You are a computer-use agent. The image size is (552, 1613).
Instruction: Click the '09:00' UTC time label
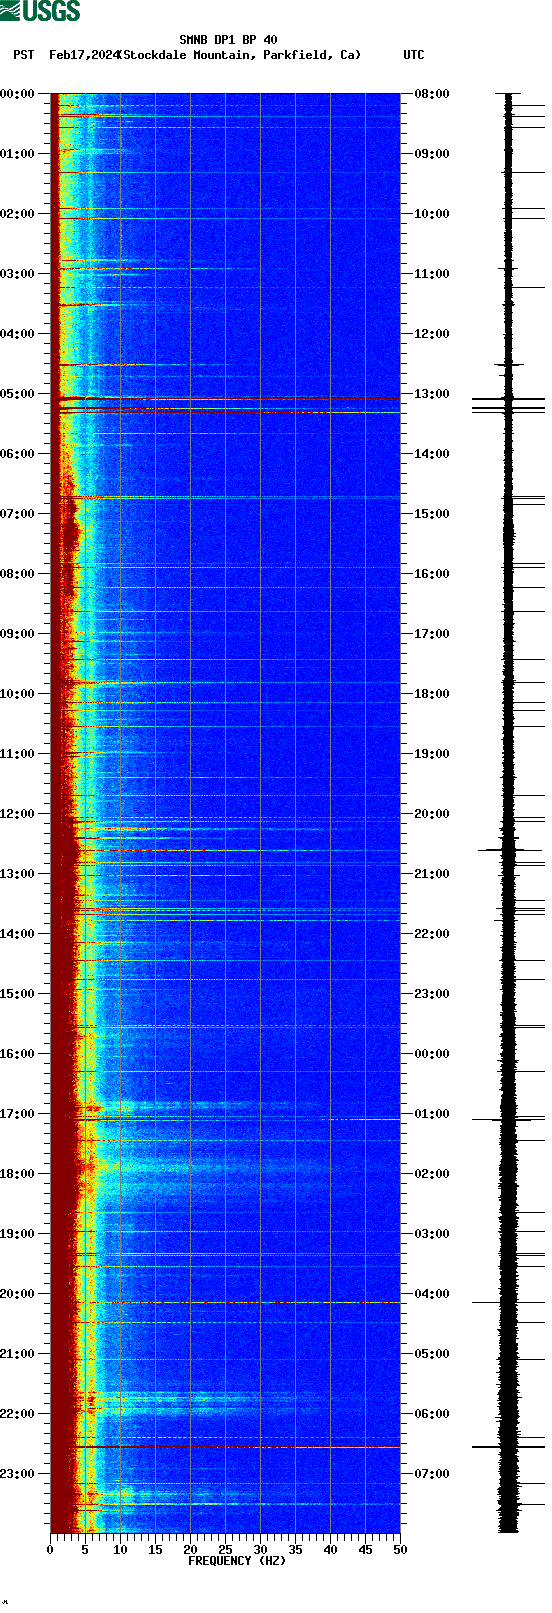(x=432, y=154)
